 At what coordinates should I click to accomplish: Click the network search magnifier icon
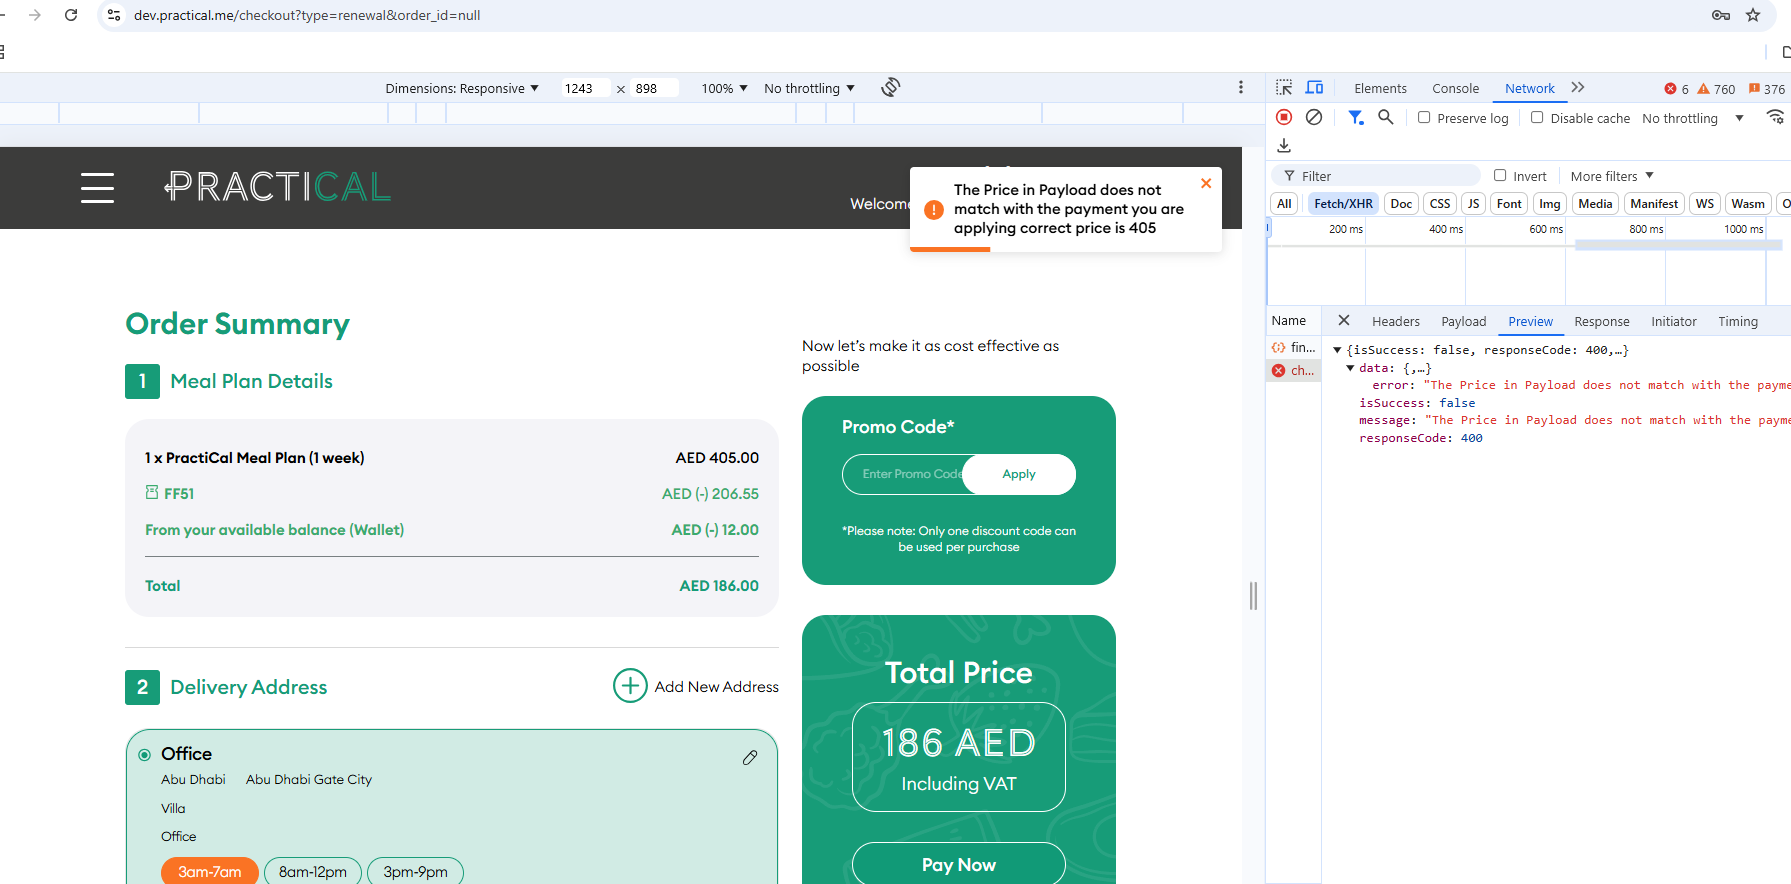pyautogui.click(x=1385, y=117)
